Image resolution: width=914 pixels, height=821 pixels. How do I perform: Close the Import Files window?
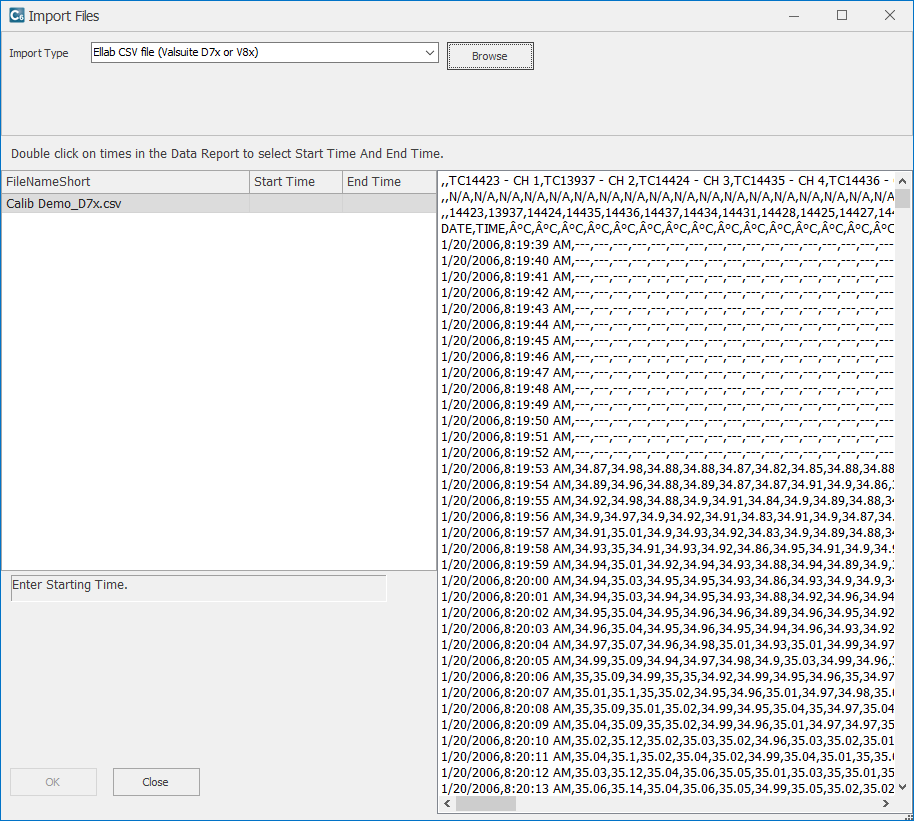pos(890,16)
